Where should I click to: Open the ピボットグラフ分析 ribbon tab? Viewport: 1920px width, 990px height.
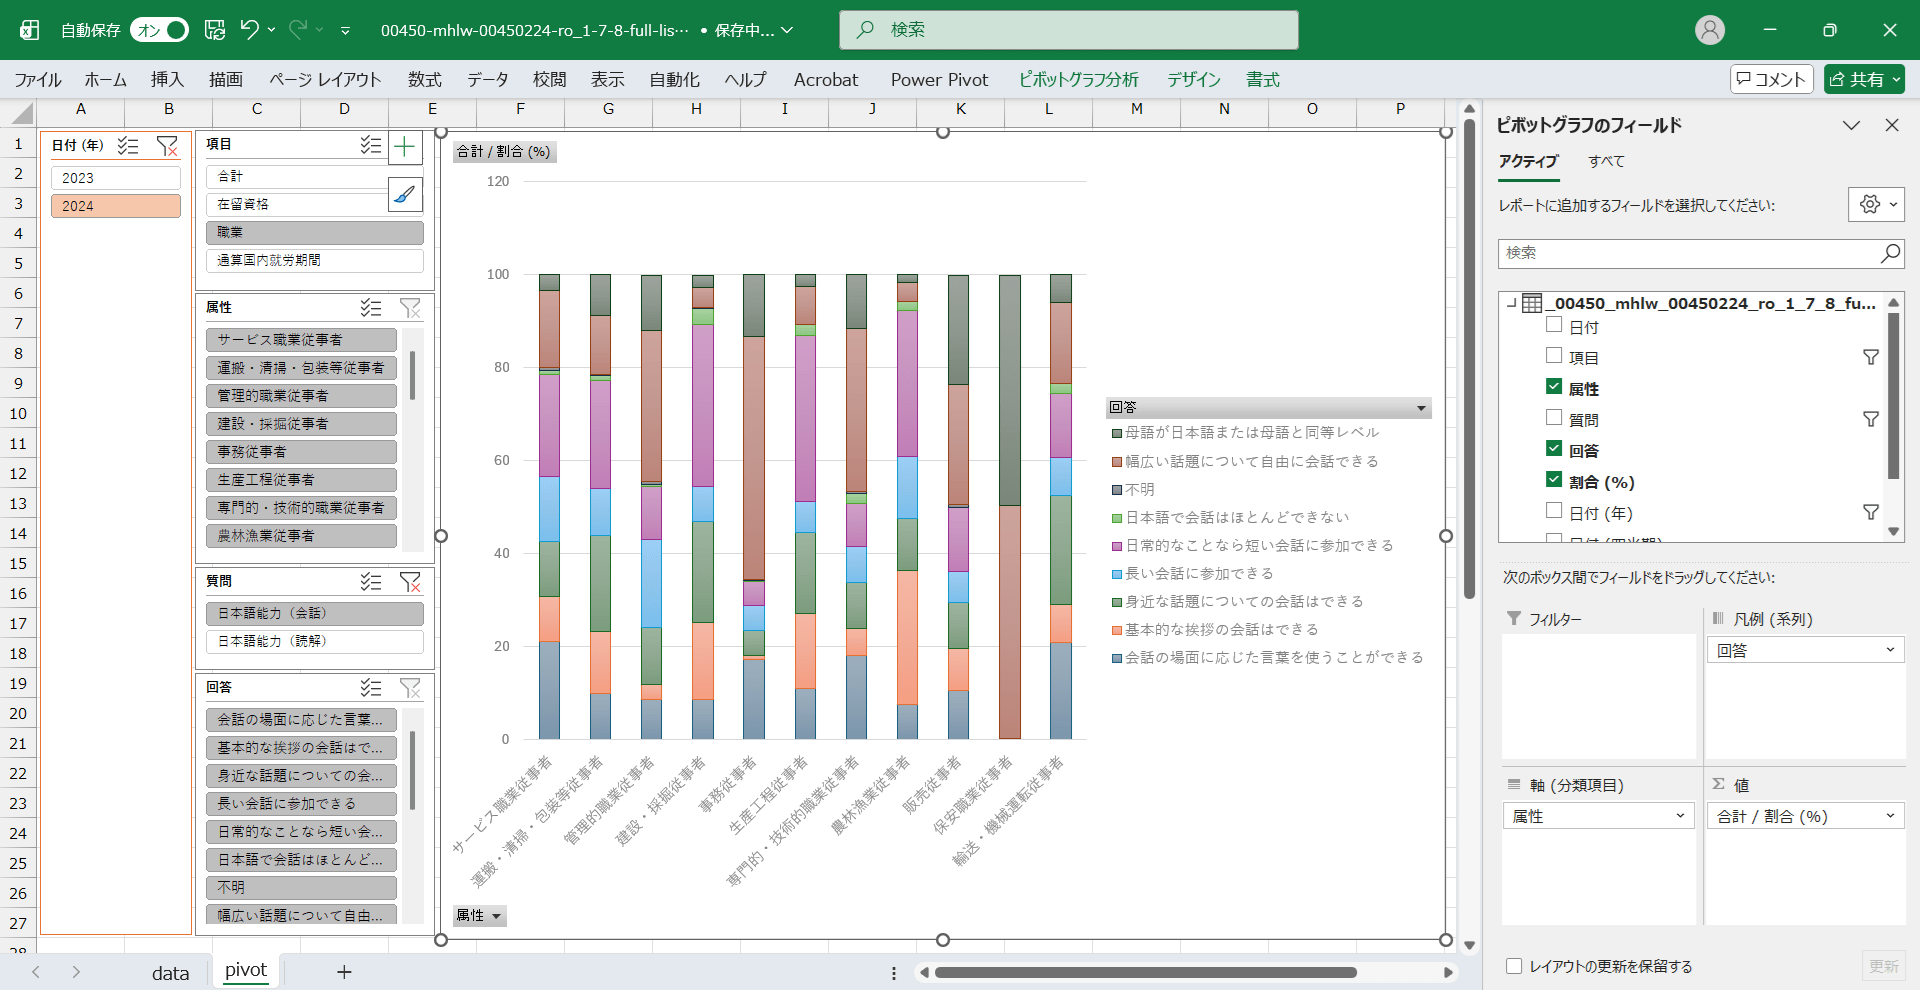click(1078, 80)
